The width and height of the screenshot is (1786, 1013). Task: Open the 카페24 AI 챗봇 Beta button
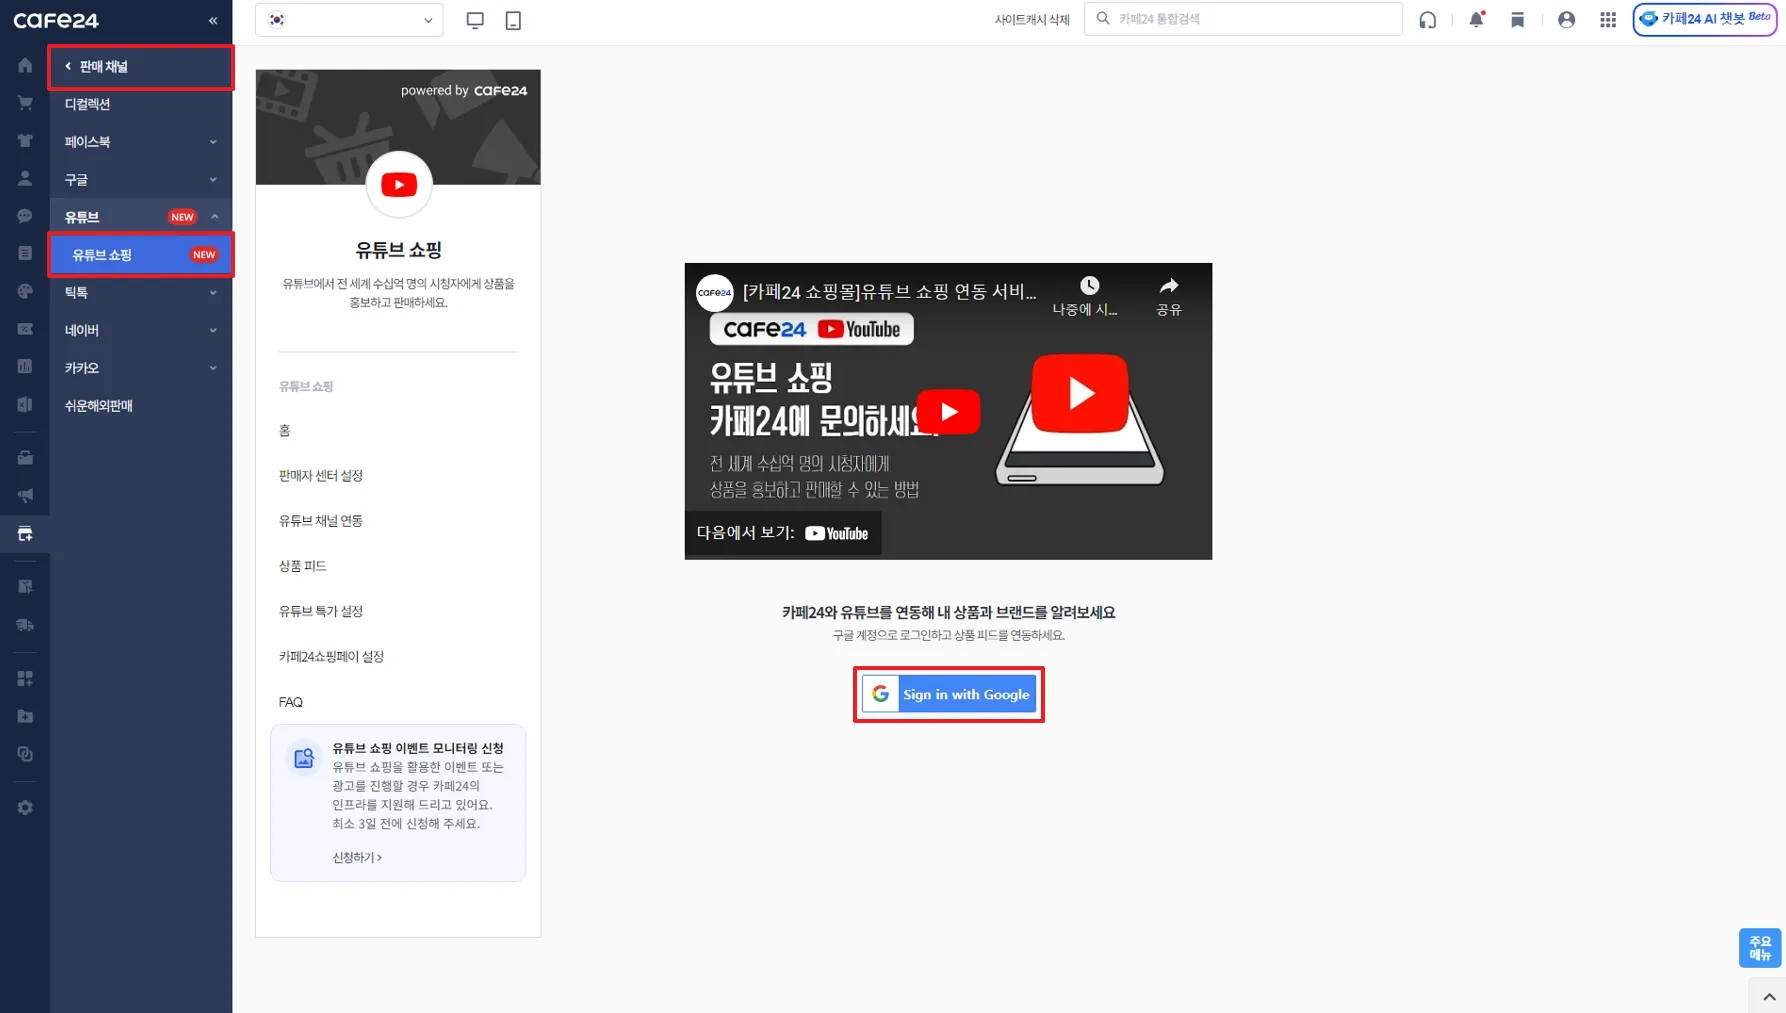[x=1705, y=19]
